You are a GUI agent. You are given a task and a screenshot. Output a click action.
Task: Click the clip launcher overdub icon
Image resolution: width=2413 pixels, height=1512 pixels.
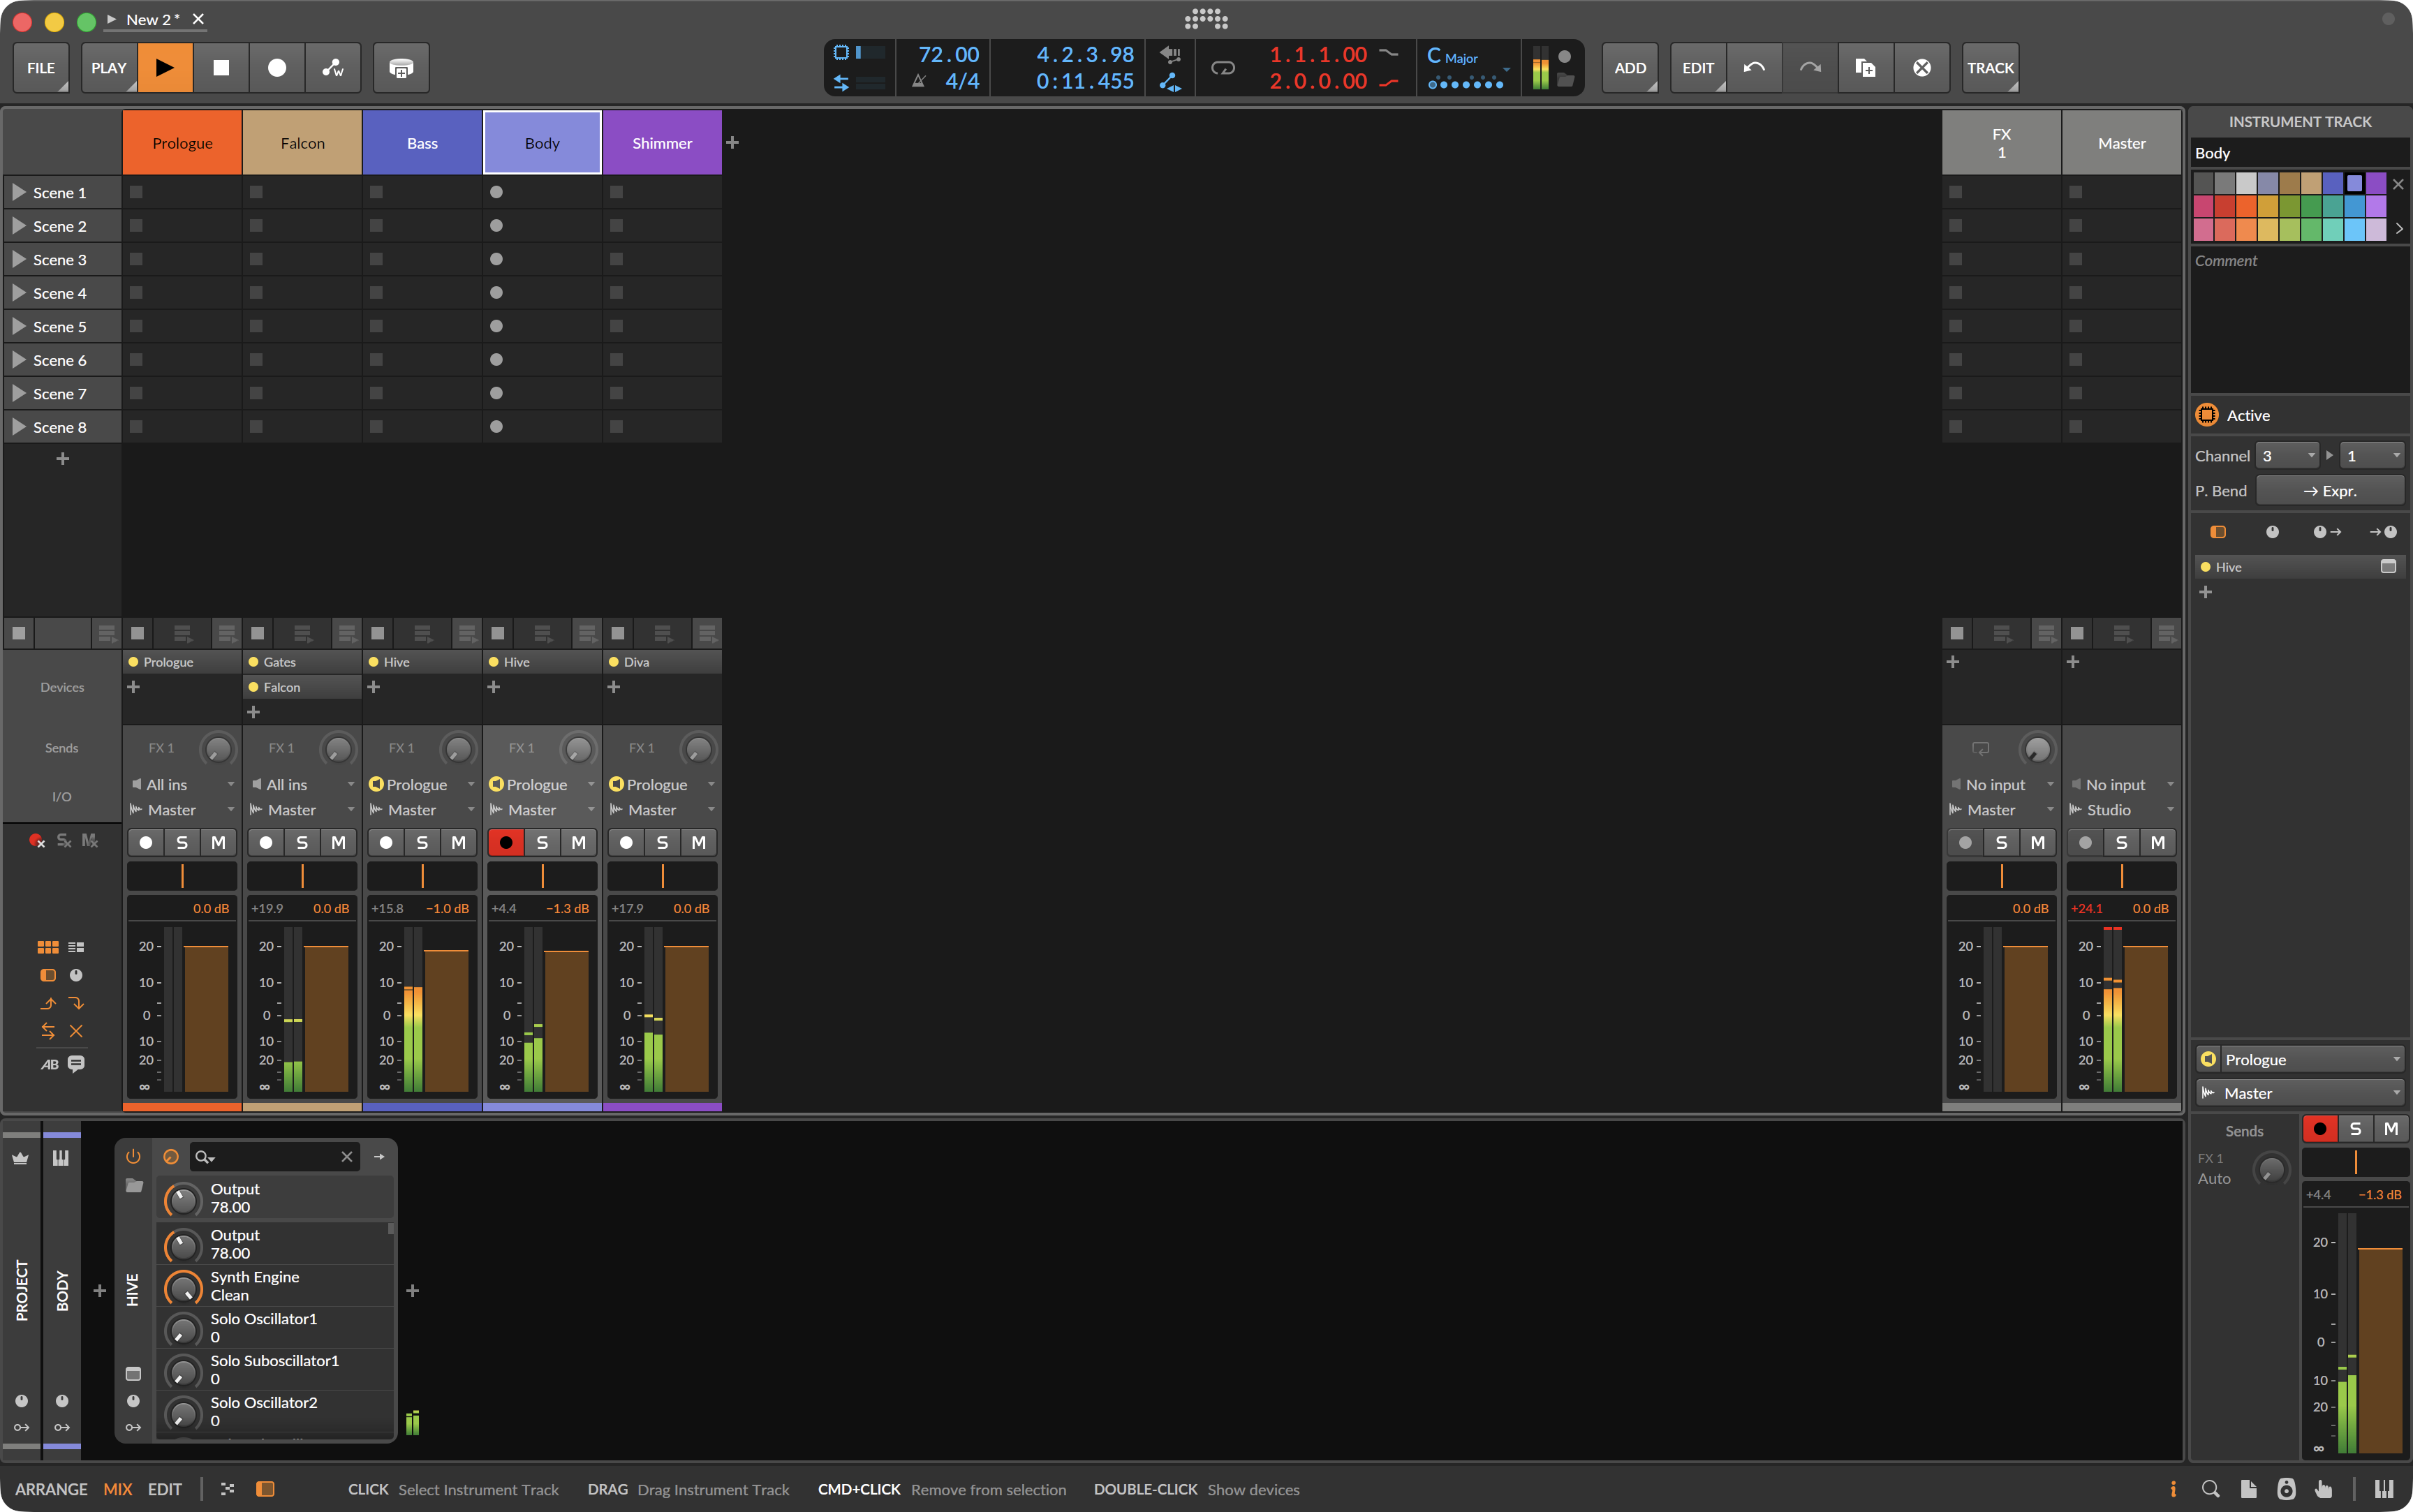point(401,68)
